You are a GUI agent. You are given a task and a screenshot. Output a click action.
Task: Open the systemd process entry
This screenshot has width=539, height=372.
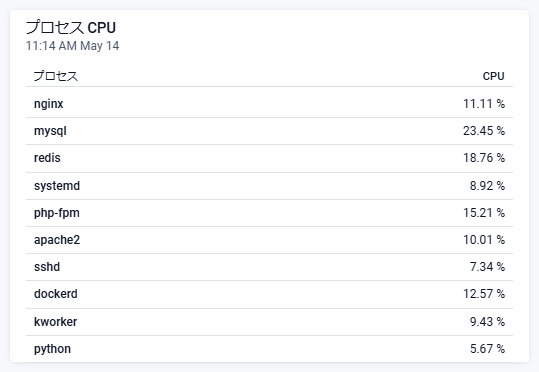point(269,186)
